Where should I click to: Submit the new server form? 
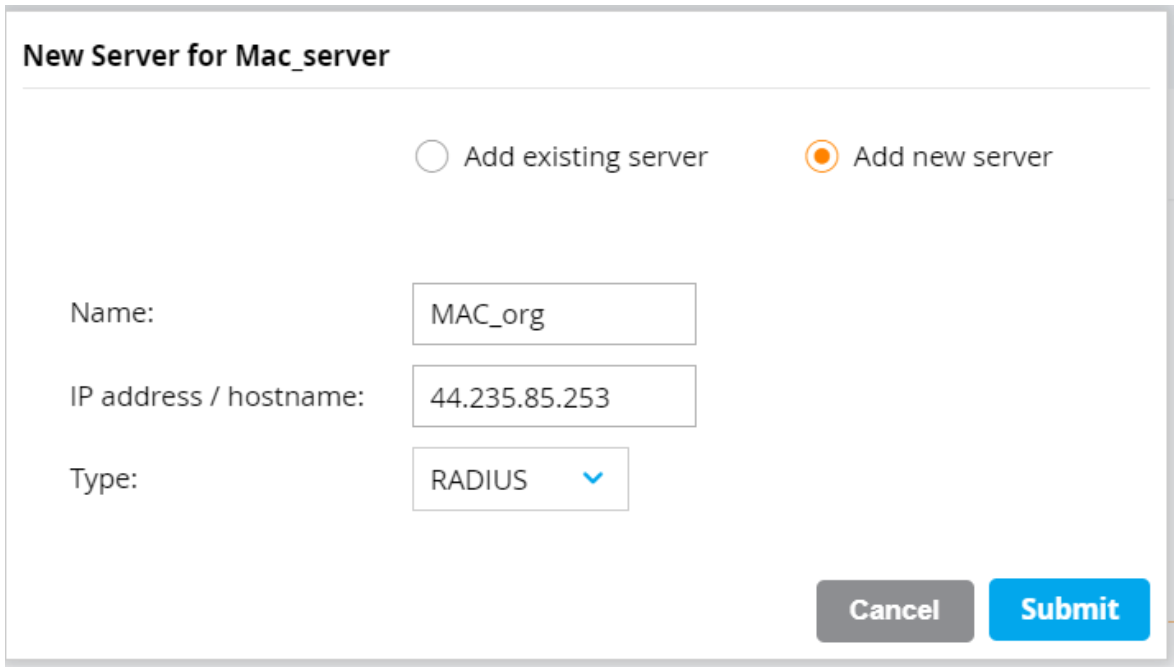(1069, 609)
